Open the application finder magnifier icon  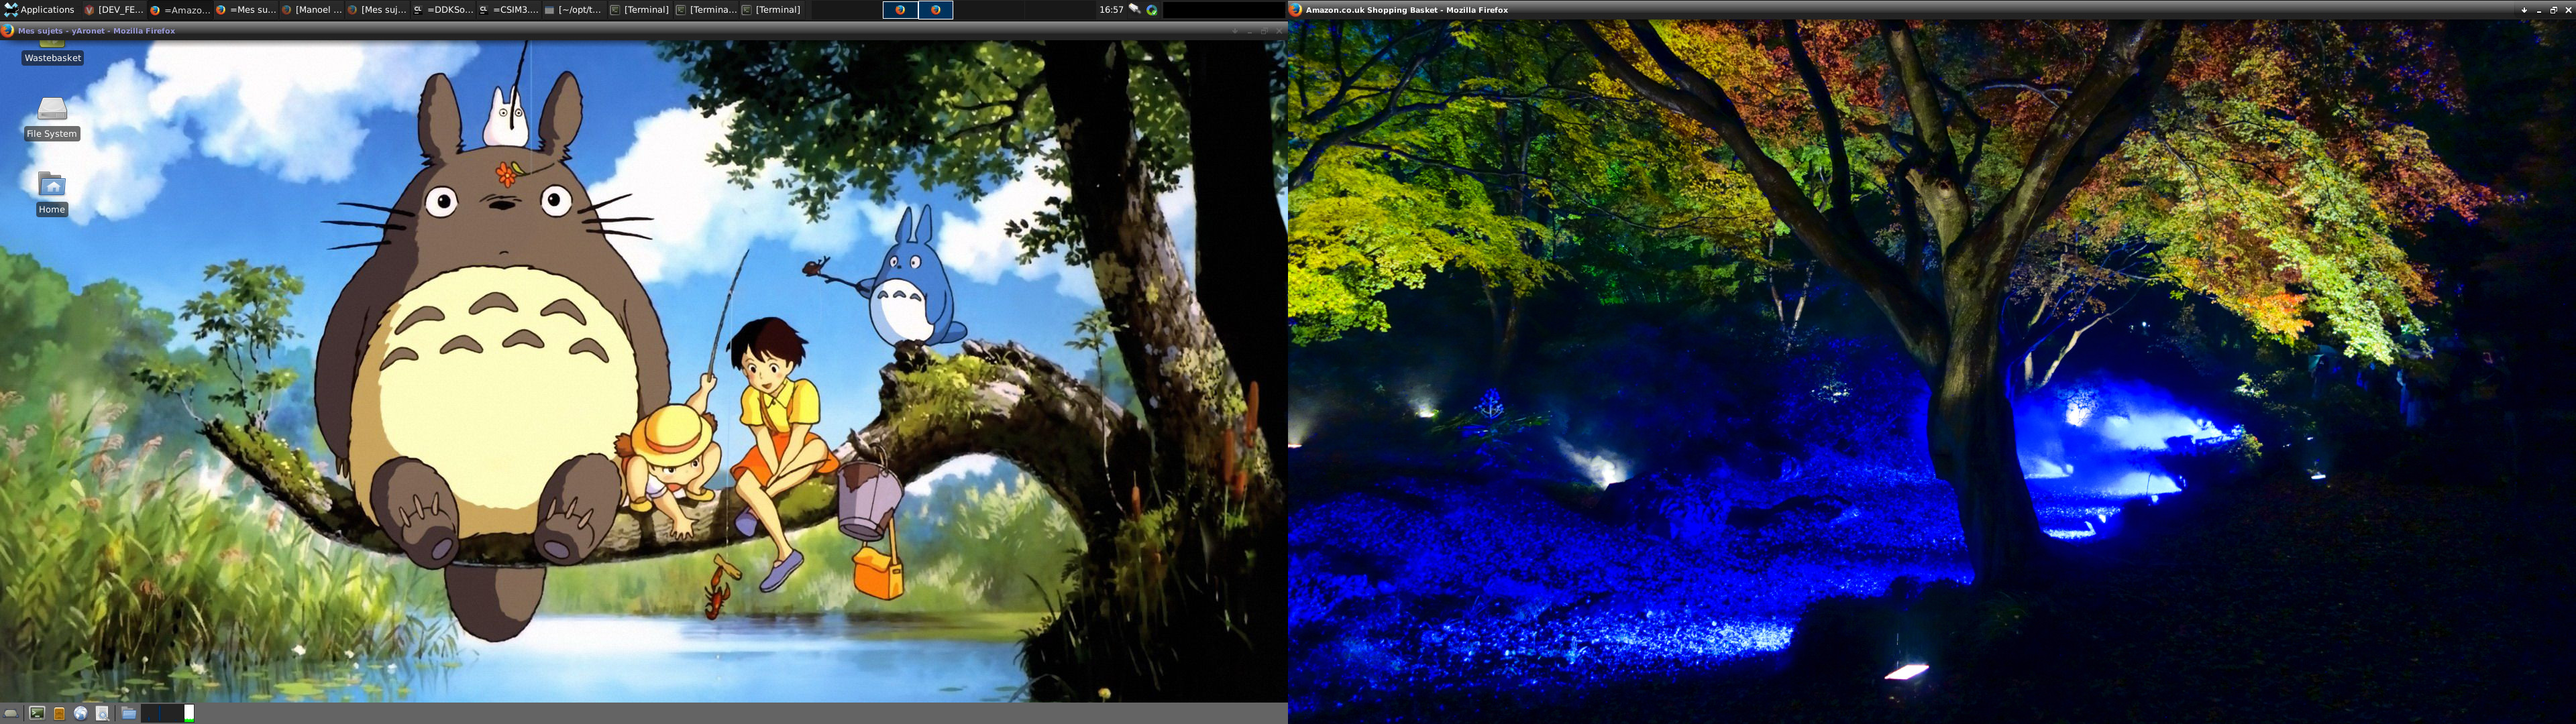tap(102, 713)
